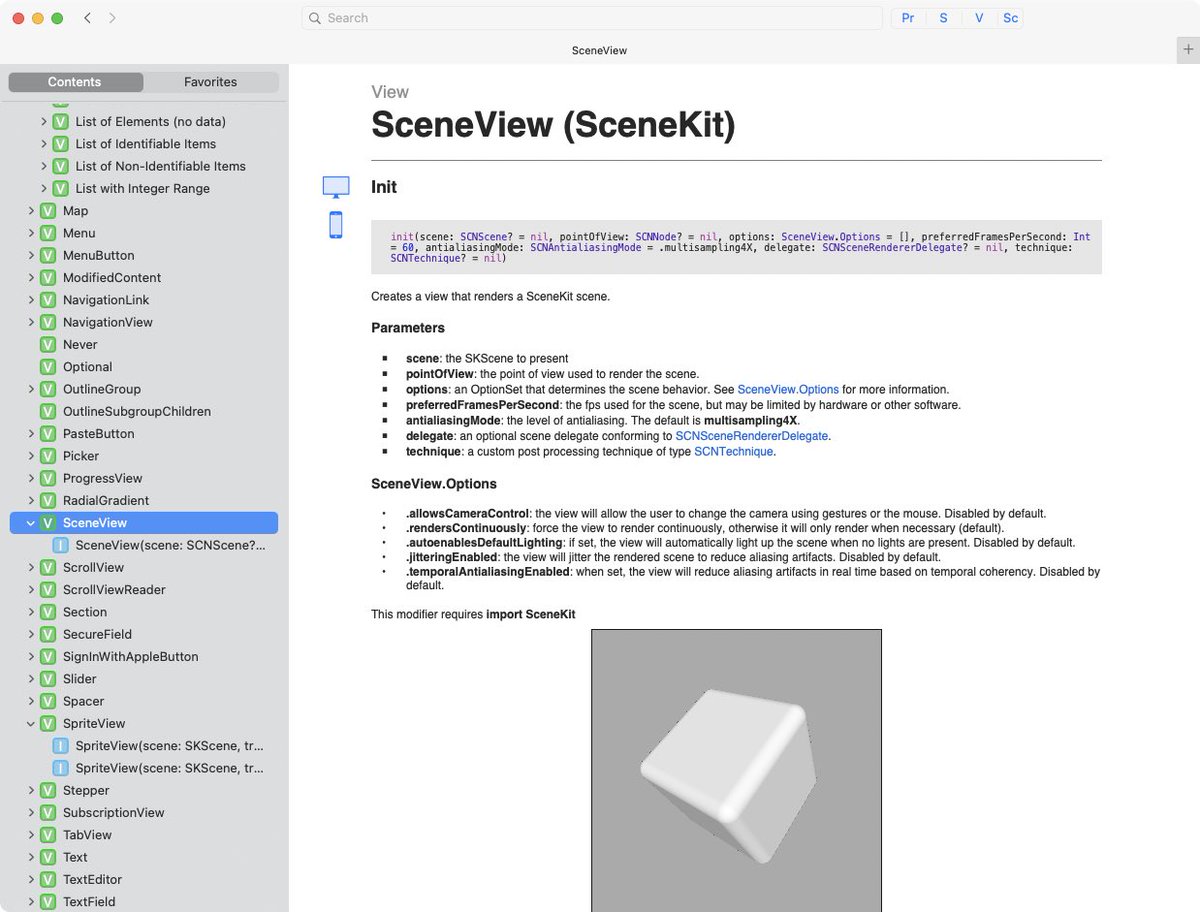The height and width of the screenshot is (912, 1200).
Task: Click the init code signature block
Action: 736,246
